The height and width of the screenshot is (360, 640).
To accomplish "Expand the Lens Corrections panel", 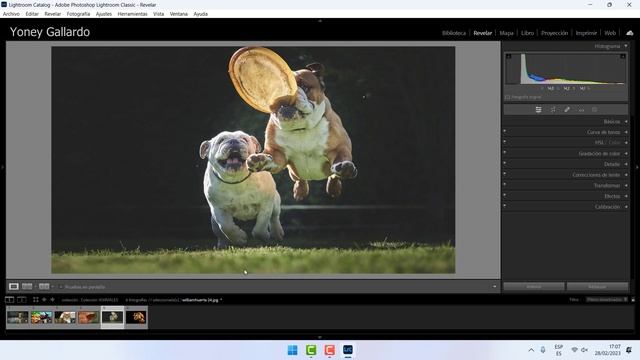I will point(626,175).
